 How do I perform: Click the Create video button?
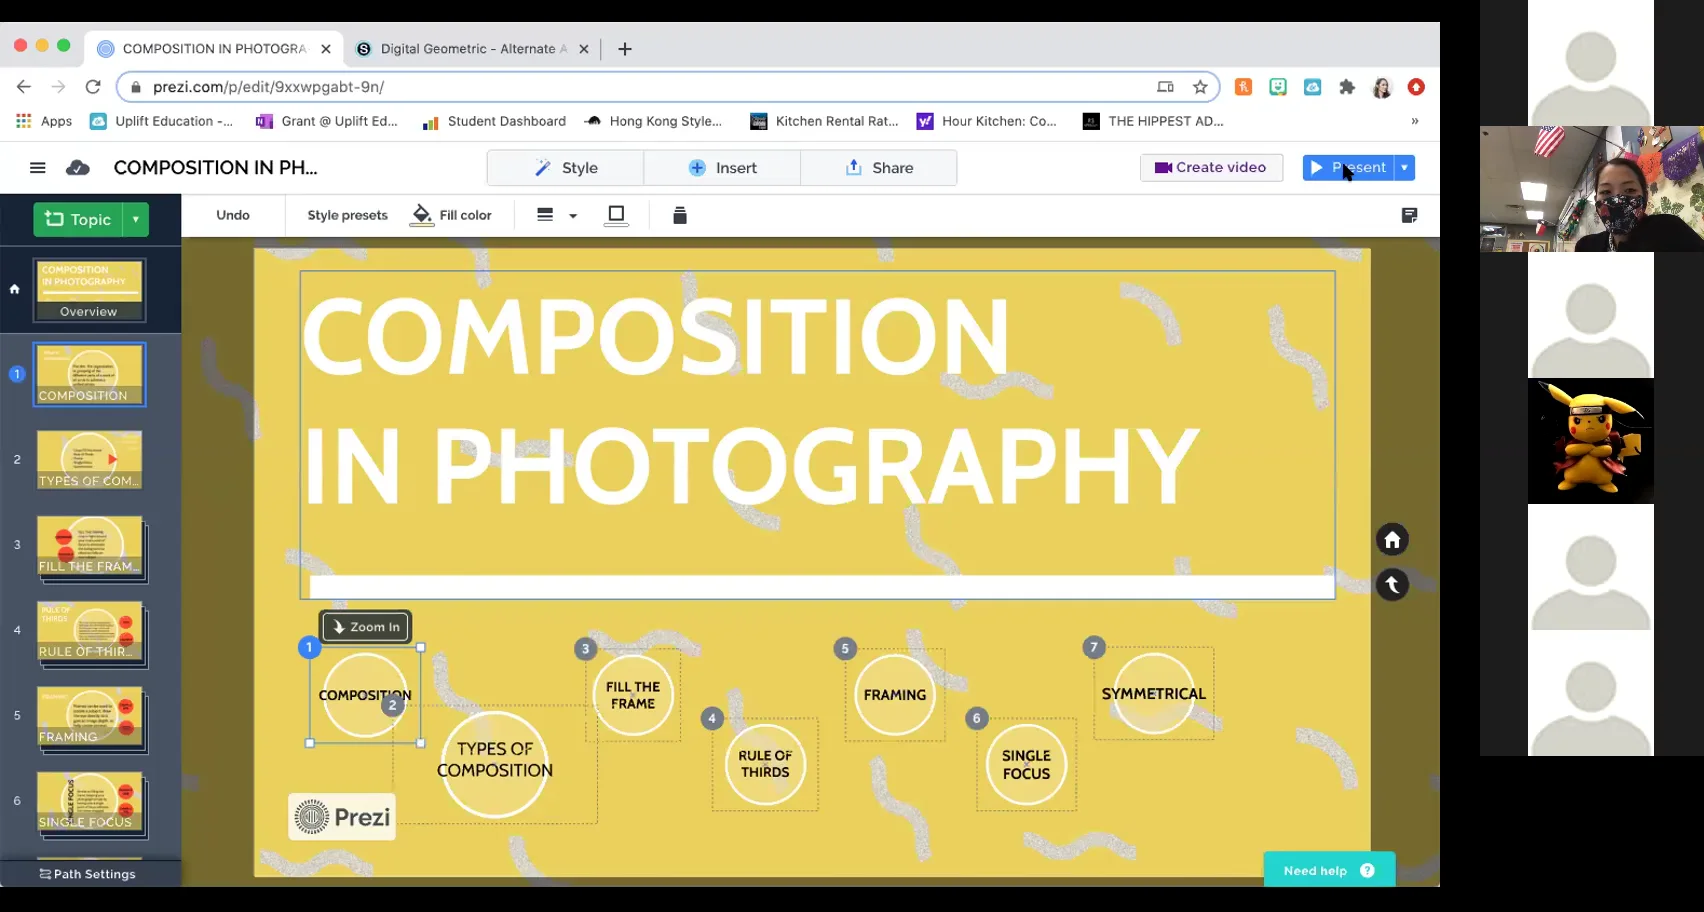tap(1211, 168)
